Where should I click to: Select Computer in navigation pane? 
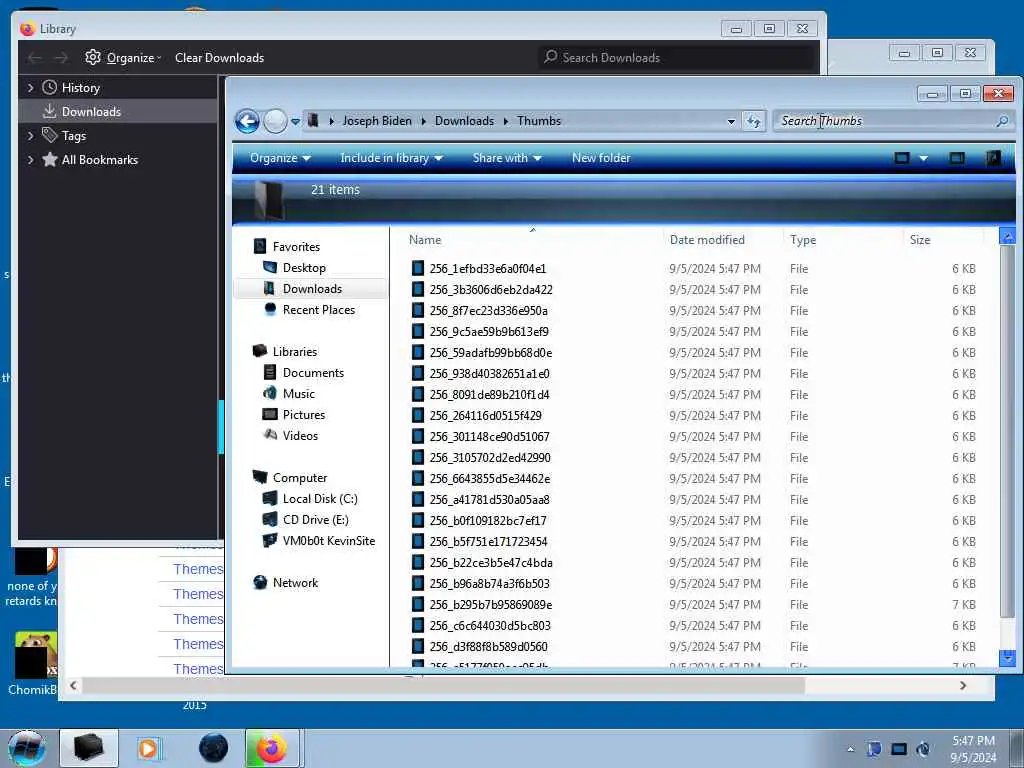pyautogui.click(x=299, y=477)
